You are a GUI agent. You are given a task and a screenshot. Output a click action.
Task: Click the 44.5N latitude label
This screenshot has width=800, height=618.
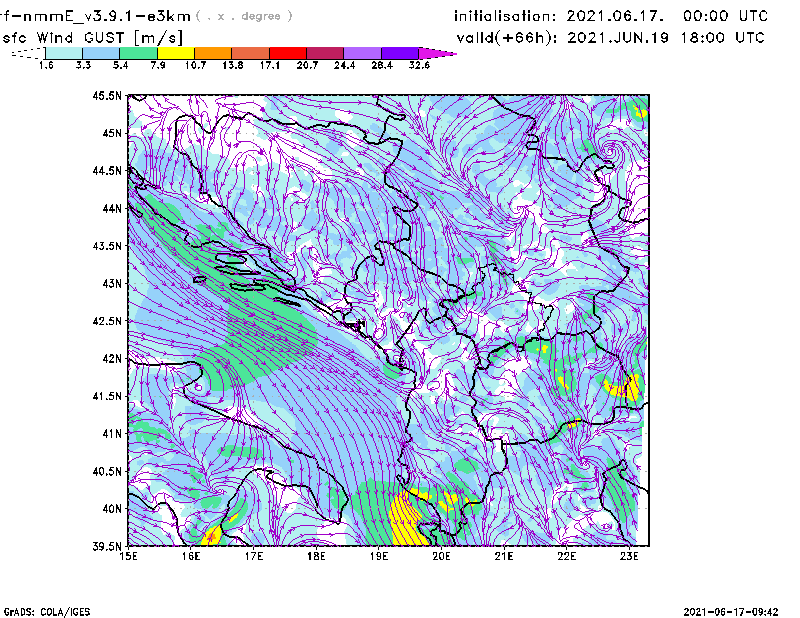(x=107, y=170)
